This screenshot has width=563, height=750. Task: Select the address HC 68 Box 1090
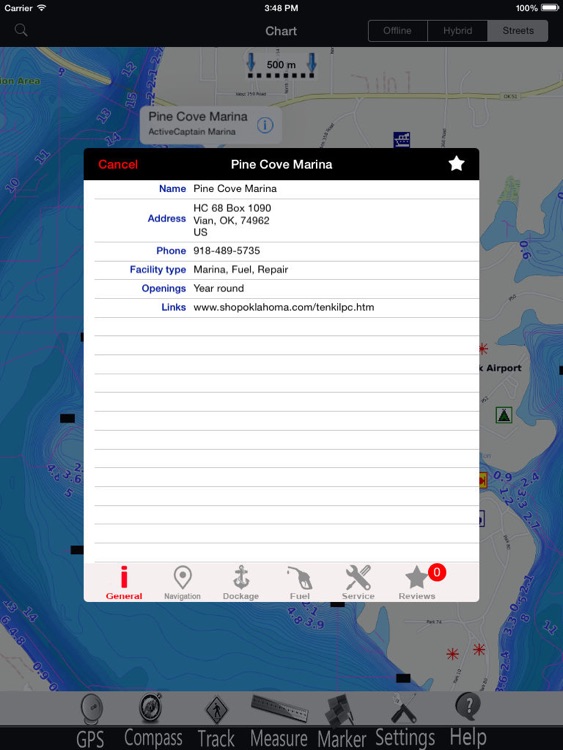232,208
